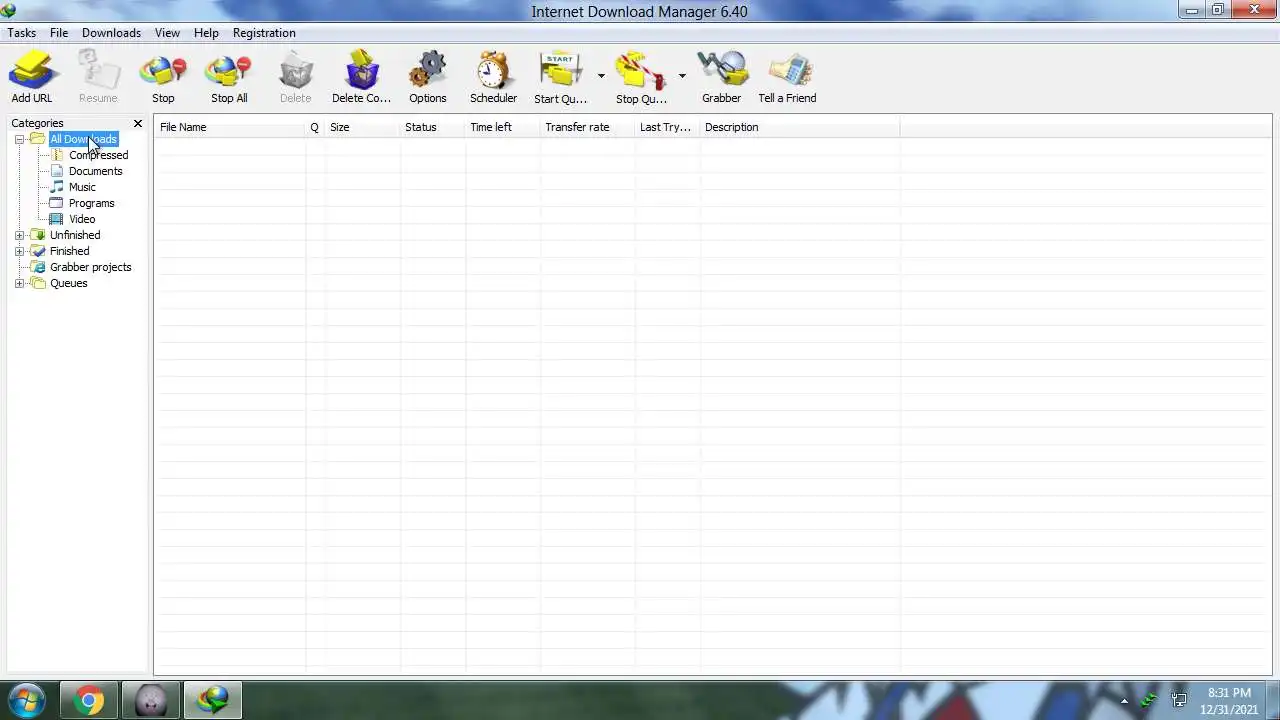The height and width of the screenshot is (720, 1280).
Task: Select the Documents category
Action: coord(95,171)
